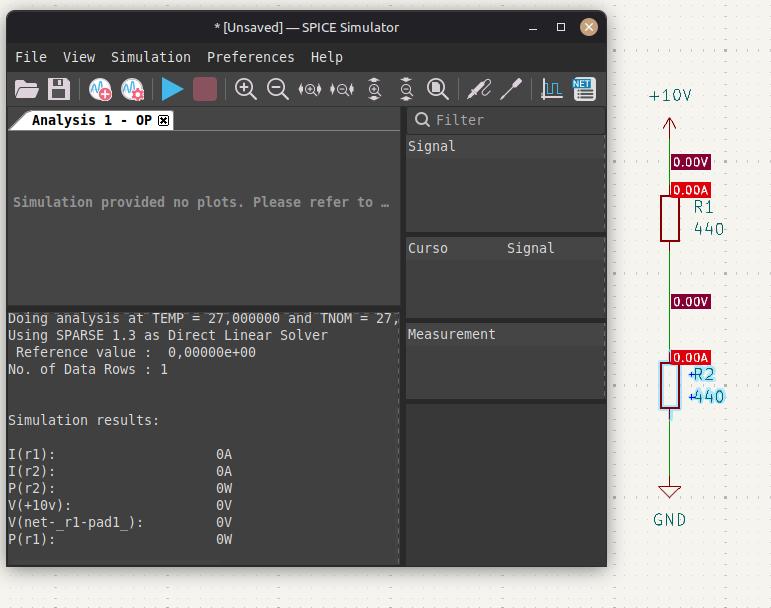This screenshot has width=771, height=608.
Task: Open the Preferences menu
Action: coord(250,57)
